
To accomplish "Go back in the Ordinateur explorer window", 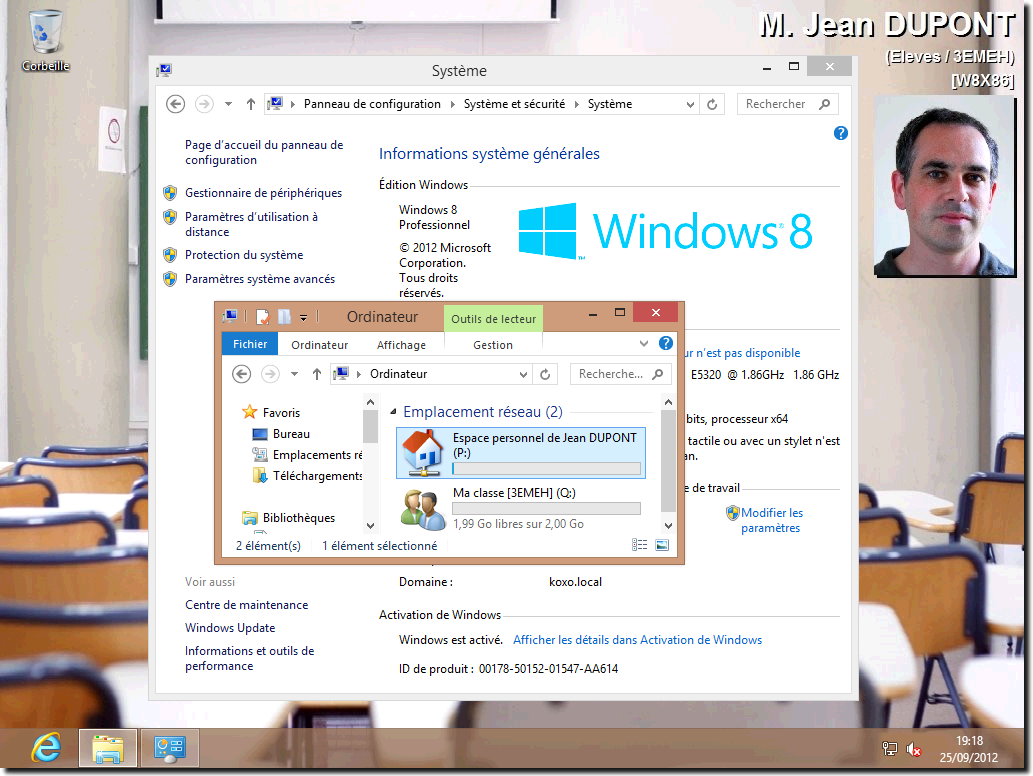I will 242,374.
